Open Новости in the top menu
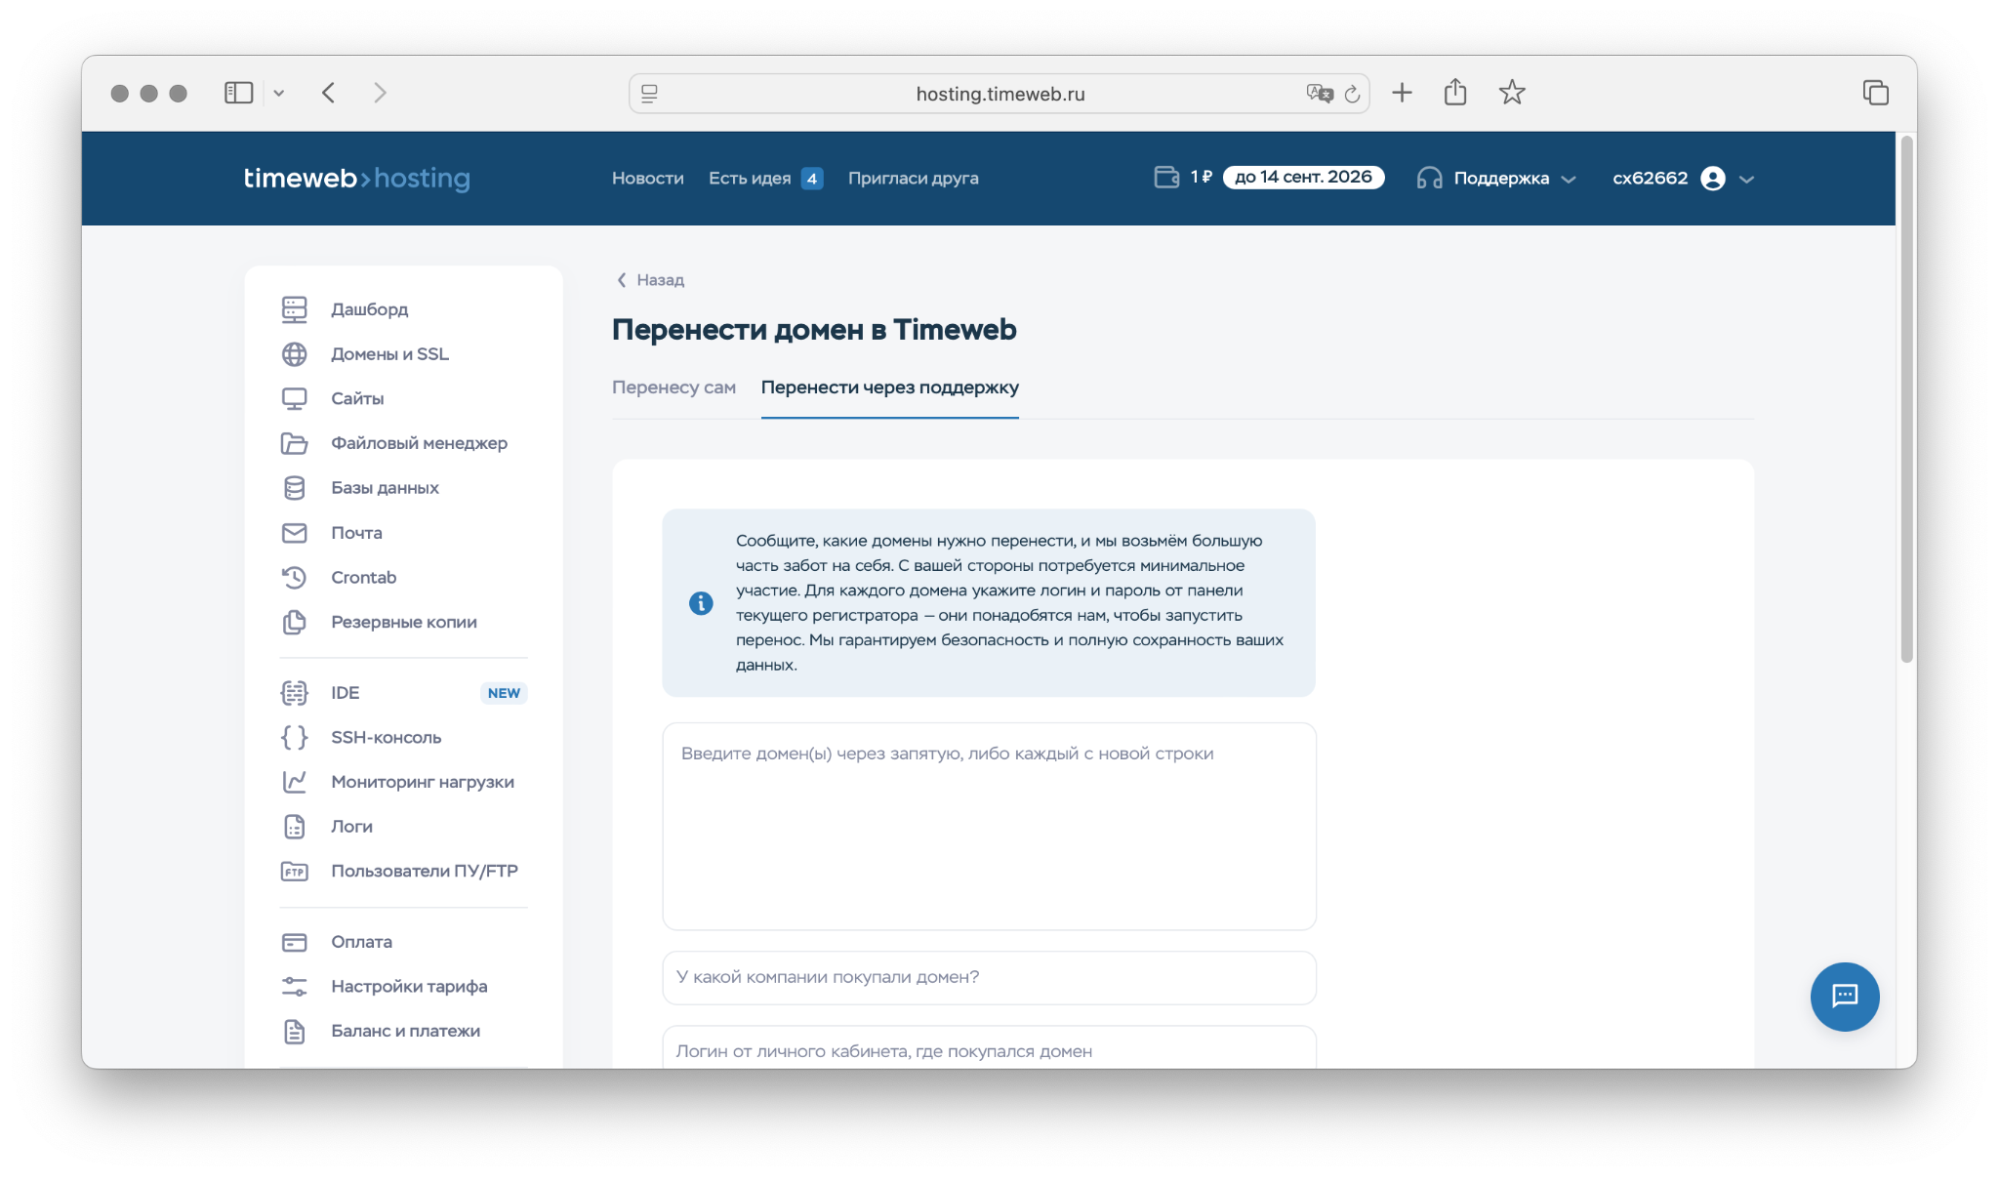Image resolution: width=1999 pixels, height=1178 pixels. (x=648, y=178)
